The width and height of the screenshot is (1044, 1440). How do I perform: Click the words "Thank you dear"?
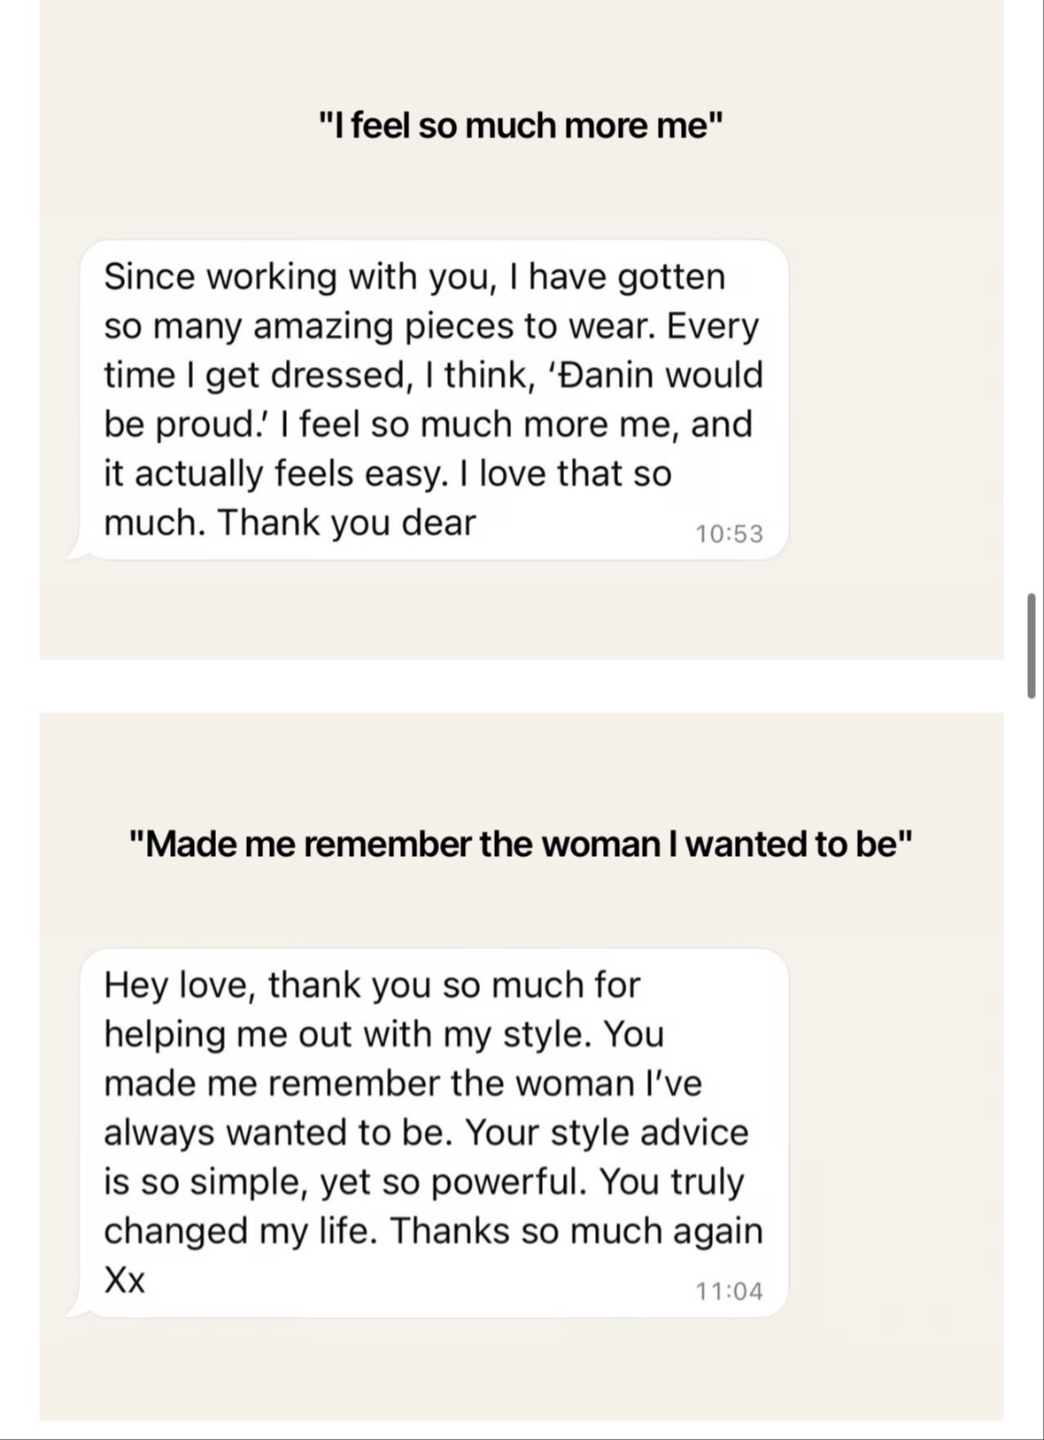pyautogui.click(x=346, y=523)
